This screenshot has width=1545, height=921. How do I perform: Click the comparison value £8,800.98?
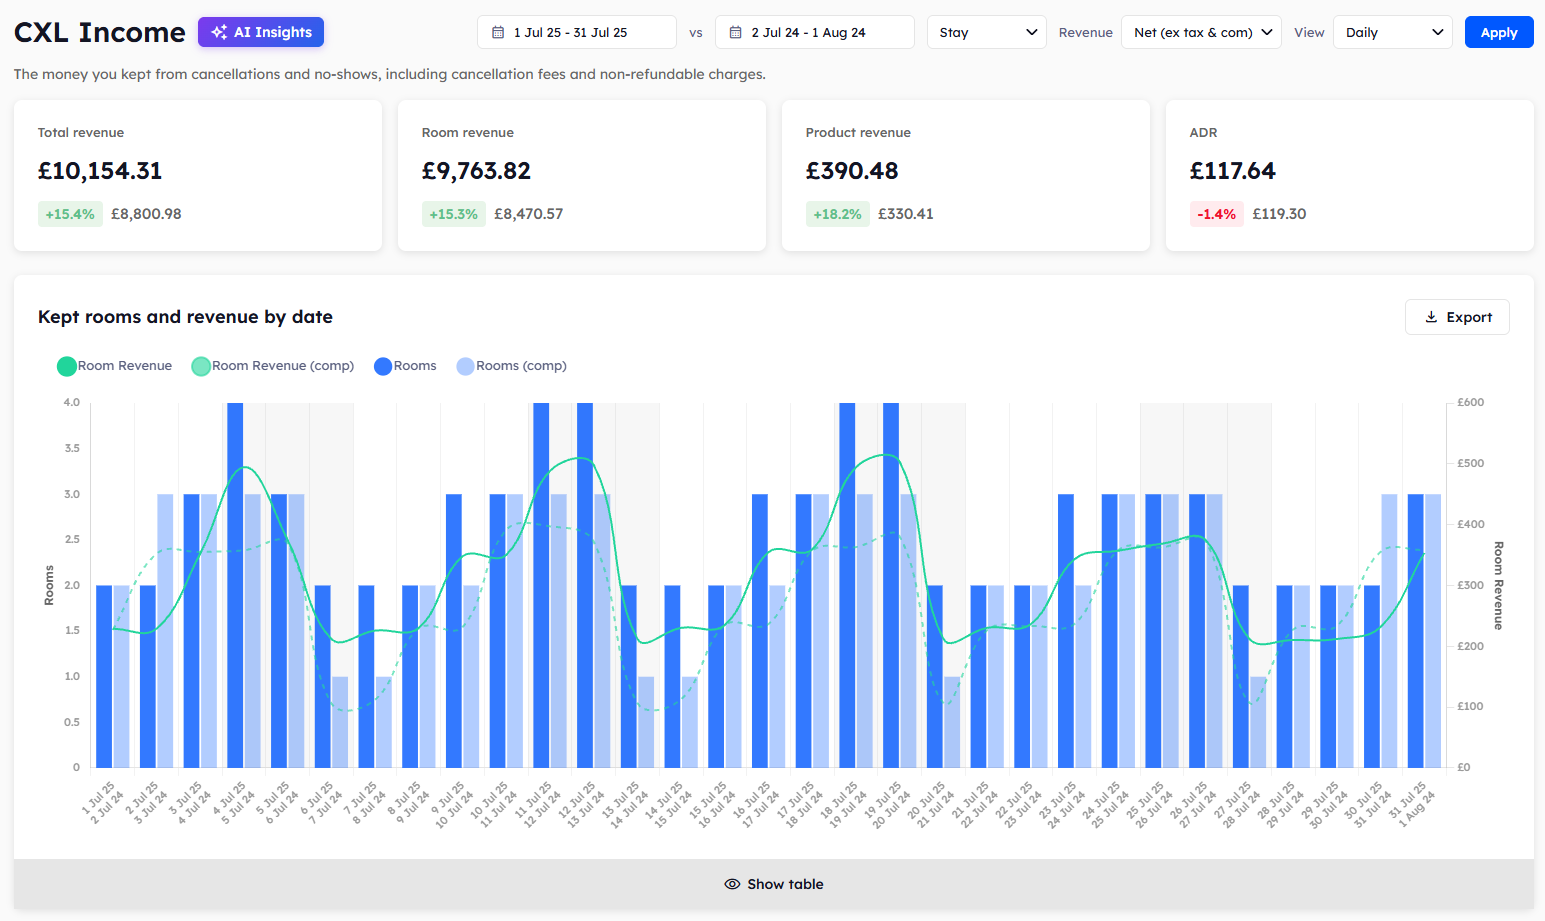[146, 214]
